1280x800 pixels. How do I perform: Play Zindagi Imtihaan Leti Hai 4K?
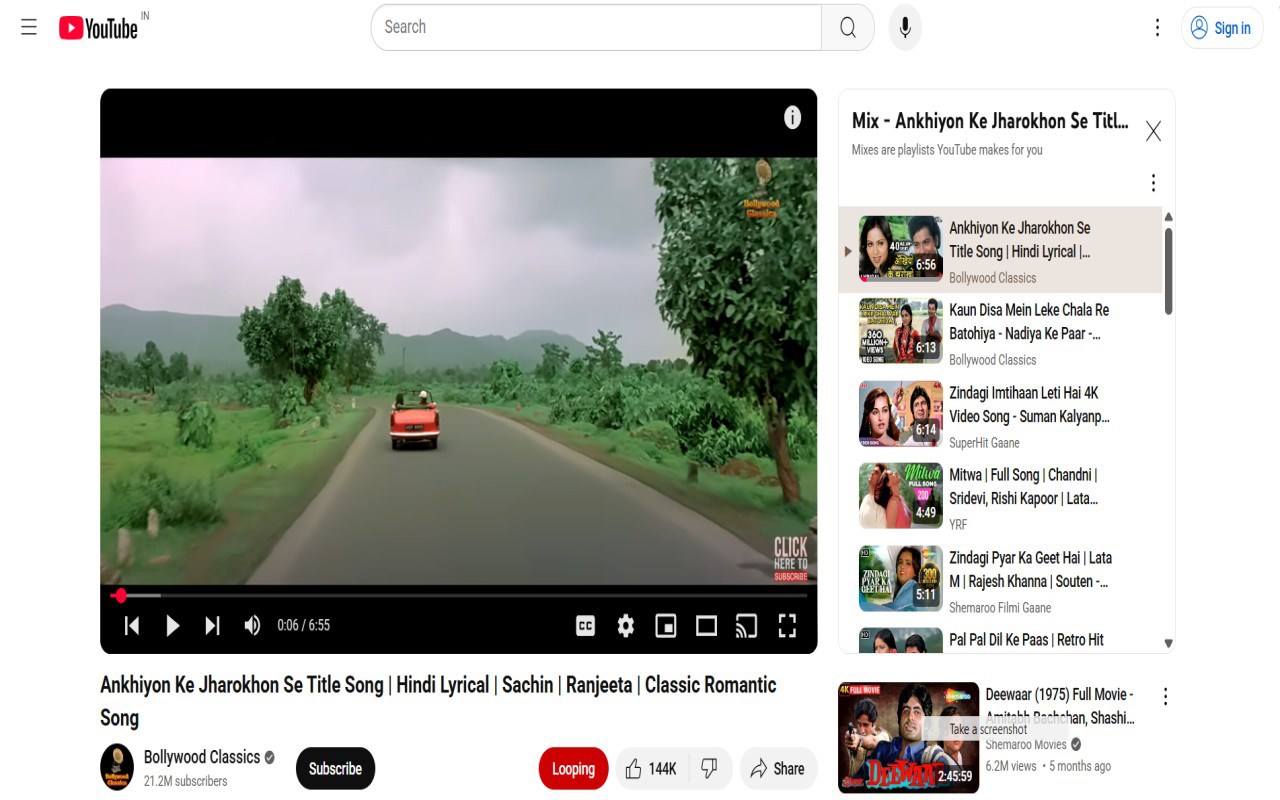click(1029, 405)
